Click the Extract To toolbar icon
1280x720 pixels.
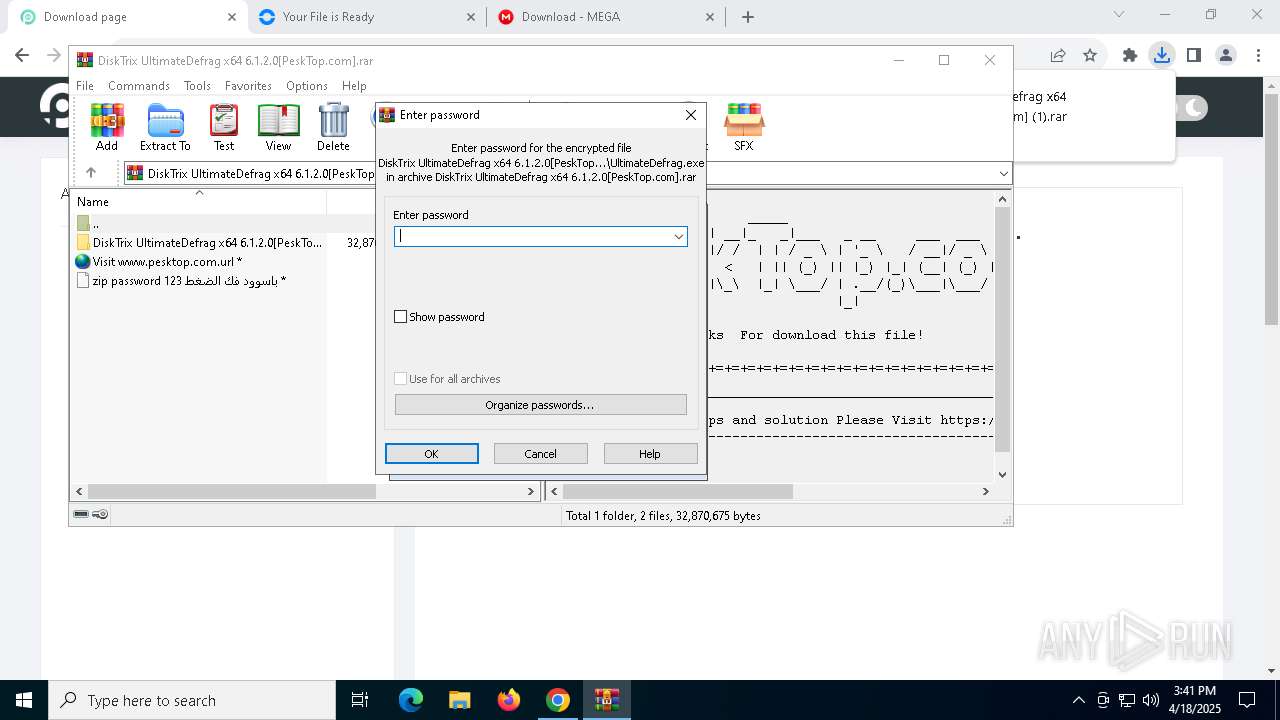point(165,127)
